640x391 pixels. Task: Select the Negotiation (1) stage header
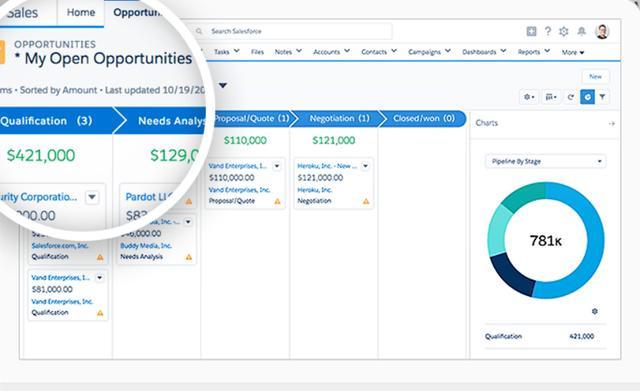pos(339,118)
